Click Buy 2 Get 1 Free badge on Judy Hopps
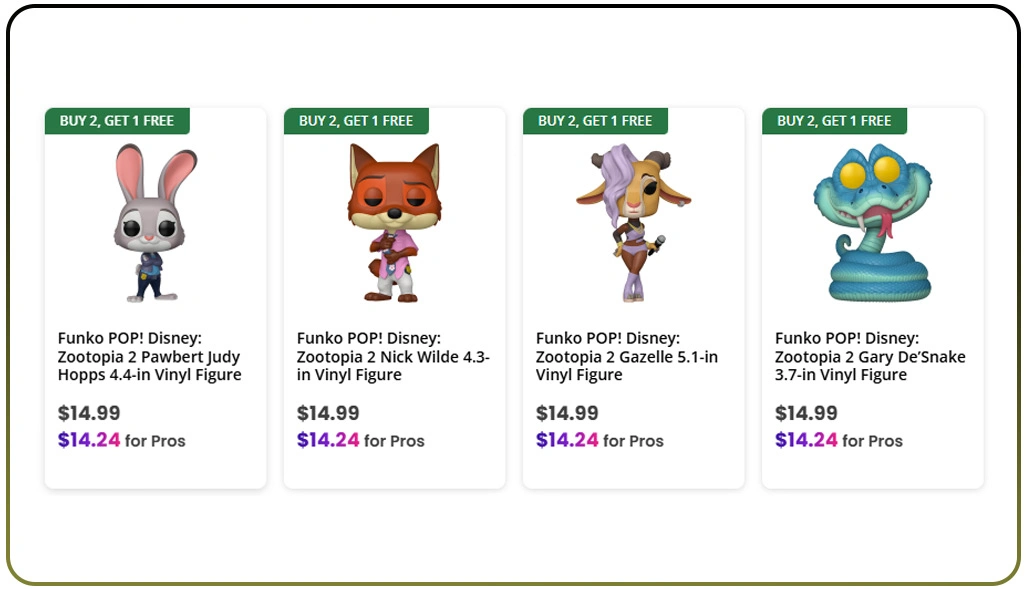1026x589 pixels. point(117,121)
